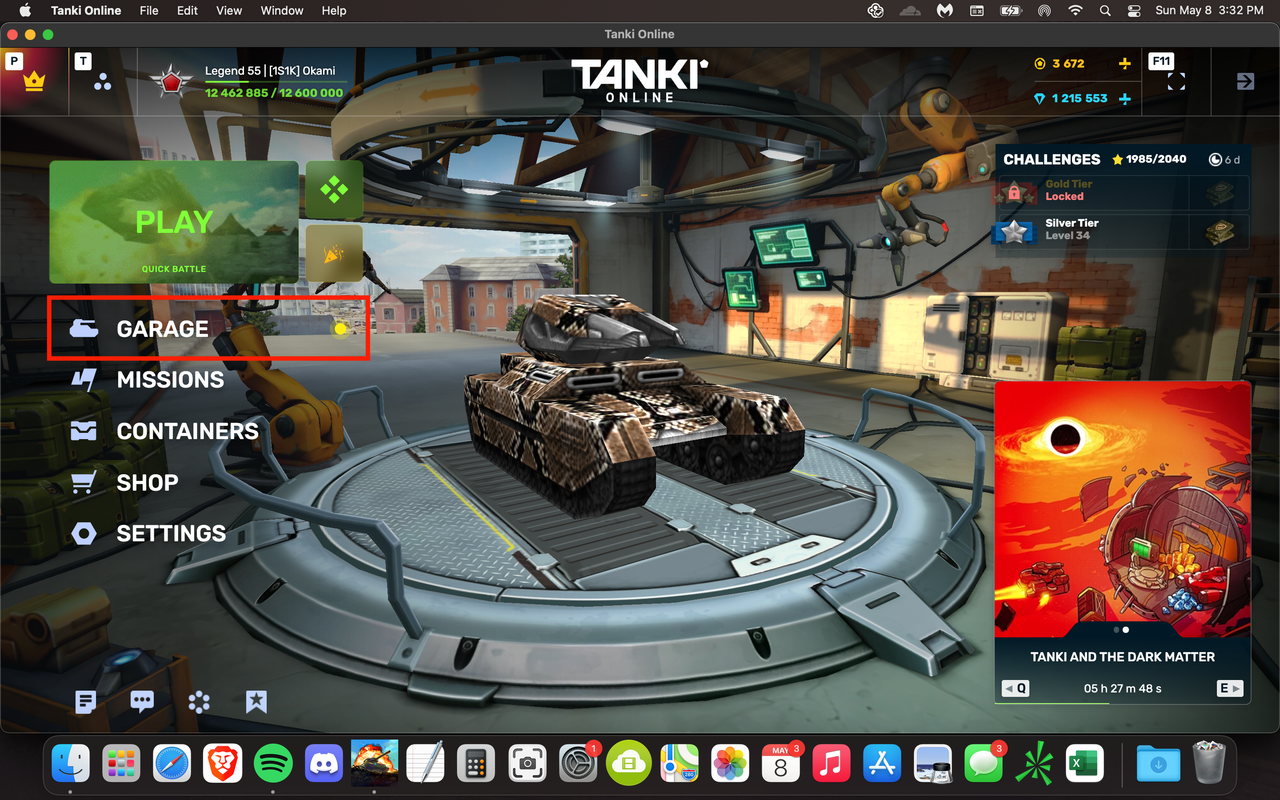
Task: Open the Edit menu
Action: pos(187,10)
